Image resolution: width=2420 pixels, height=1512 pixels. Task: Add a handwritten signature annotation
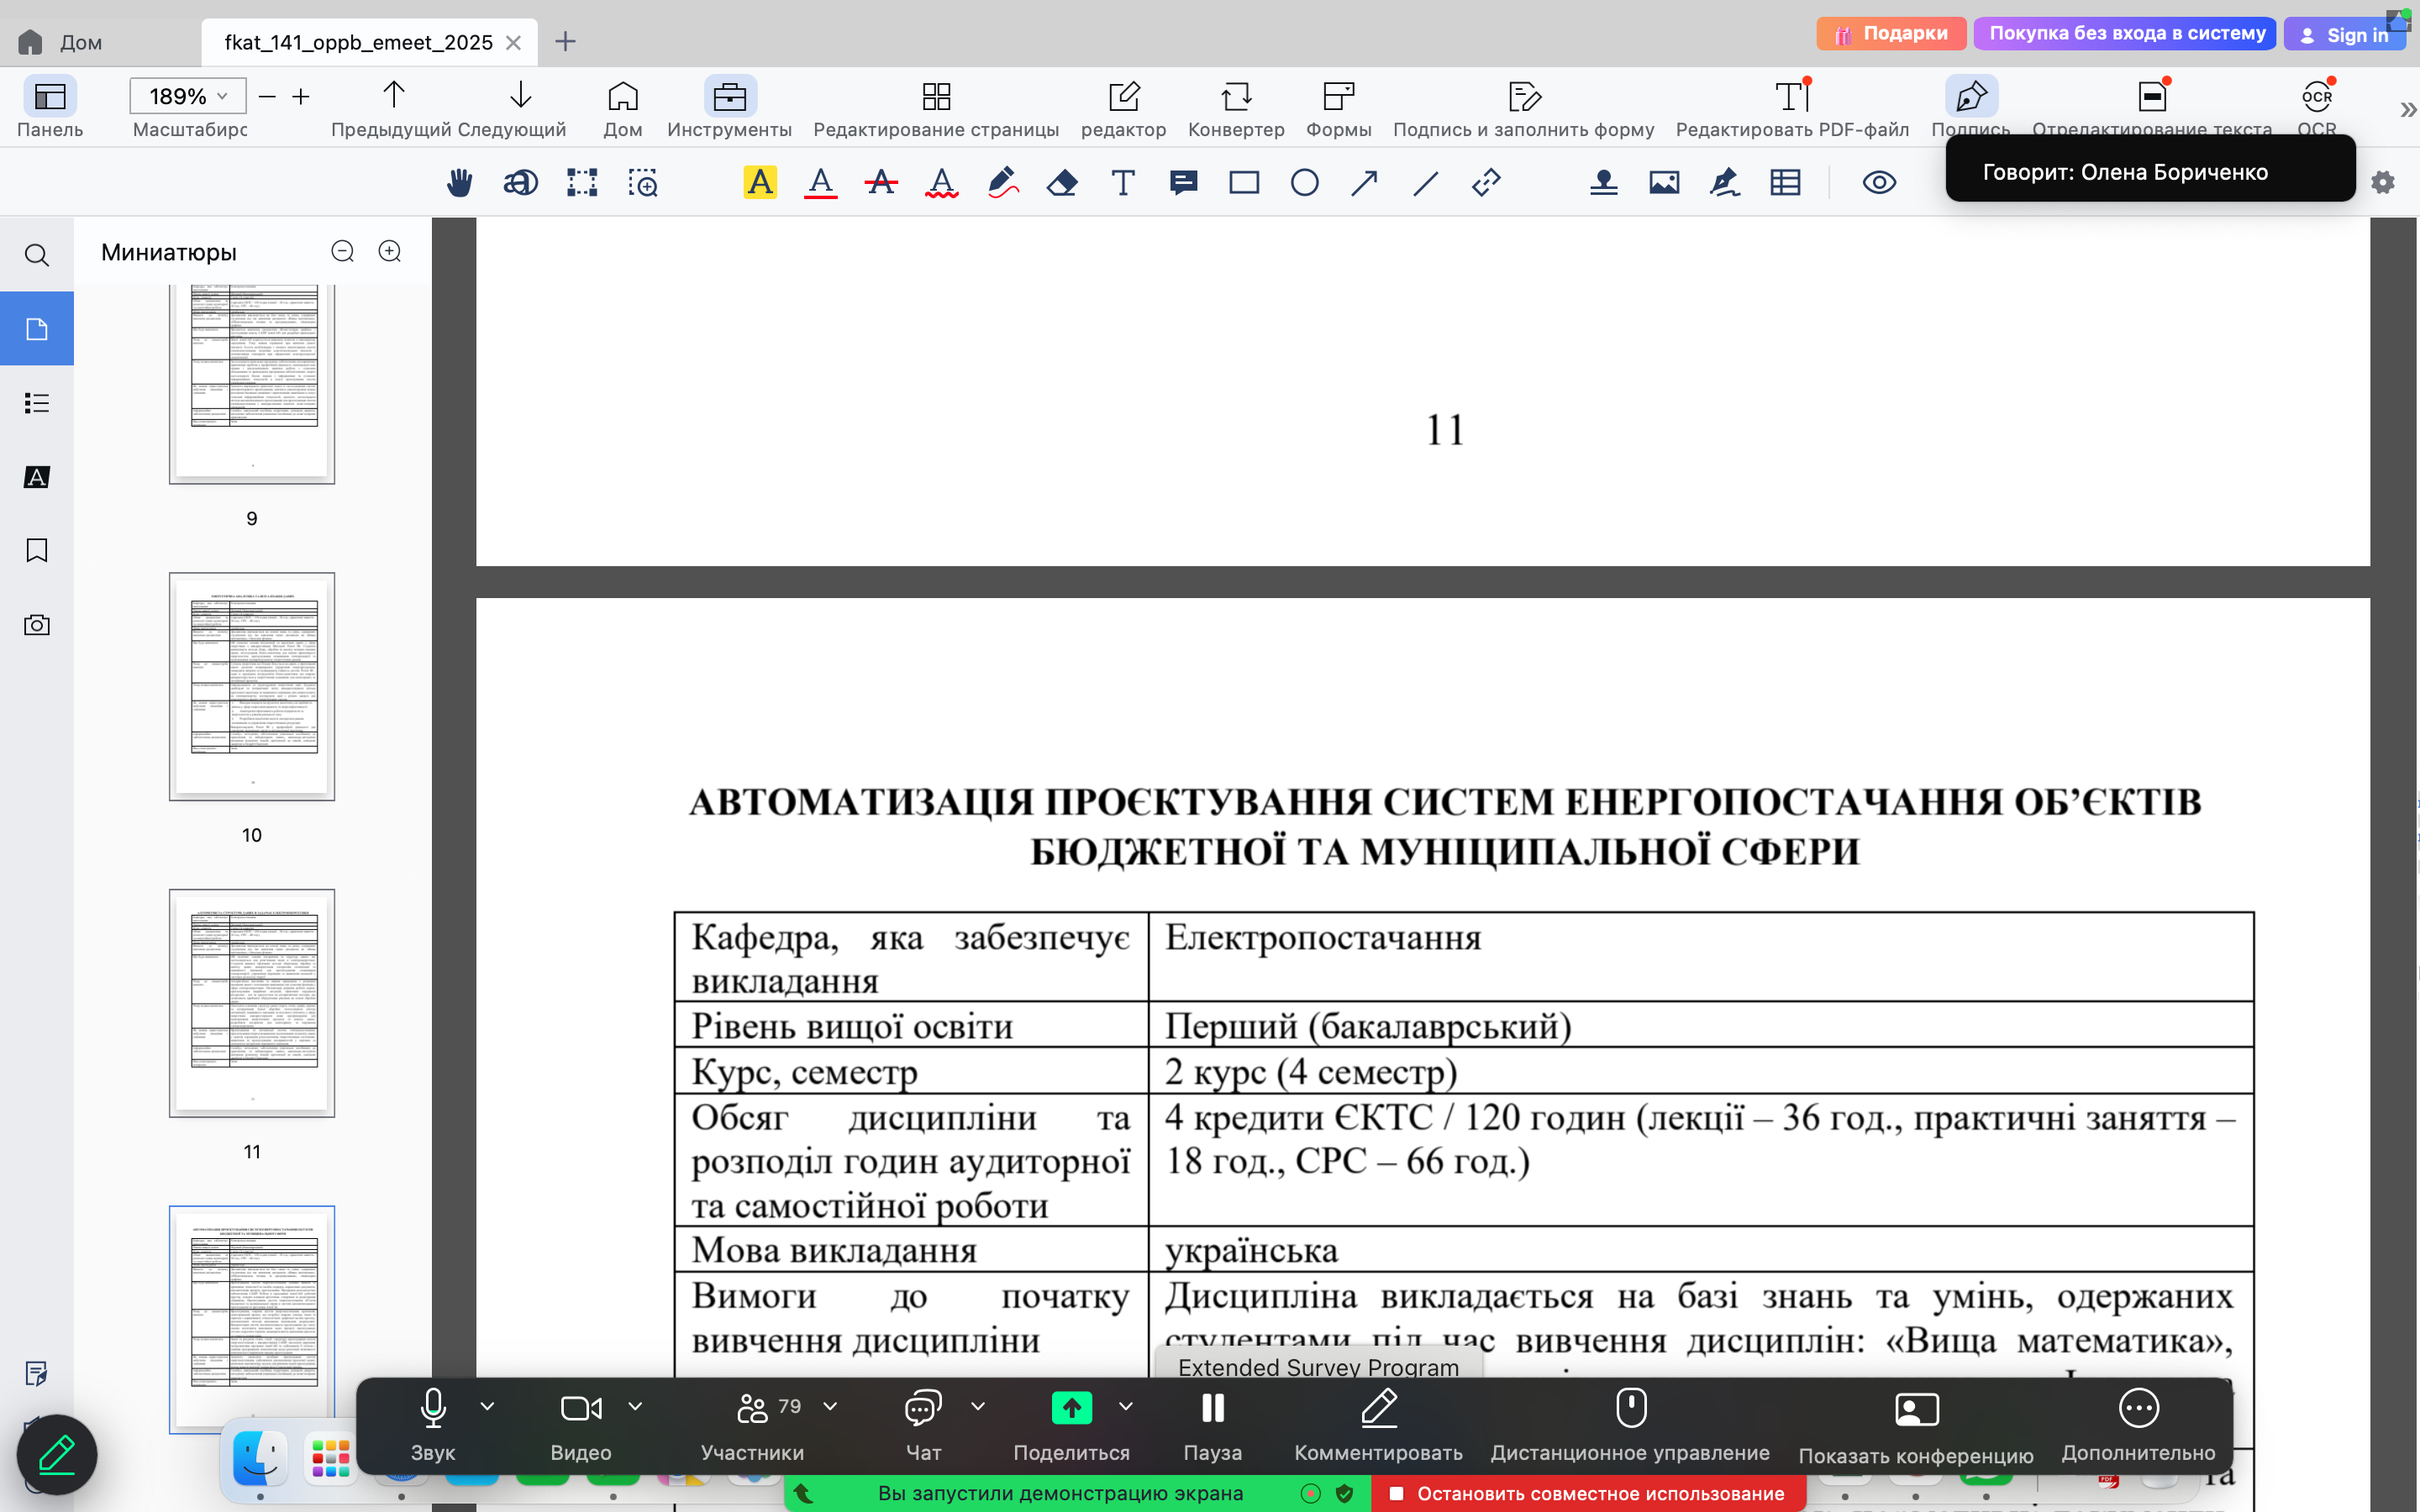[x=1725, y=183]
